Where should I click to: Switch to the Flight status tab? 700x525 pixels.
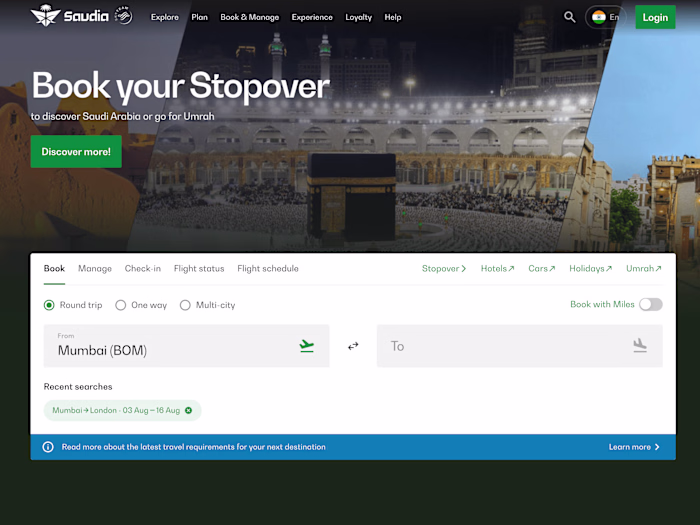199,269
